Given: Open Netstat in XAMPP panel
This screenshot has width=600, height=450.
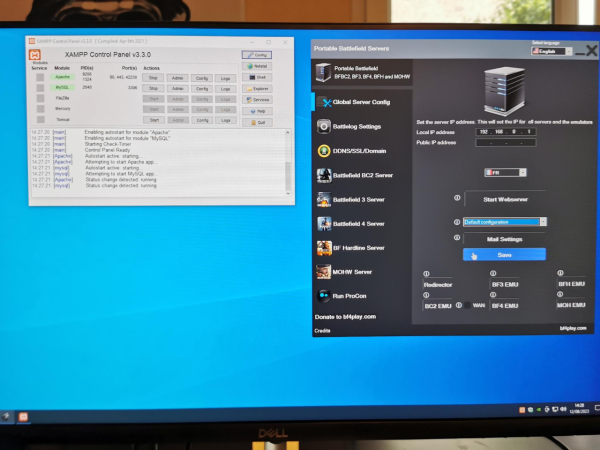Looking at the screenshot, I should point(257,66).
